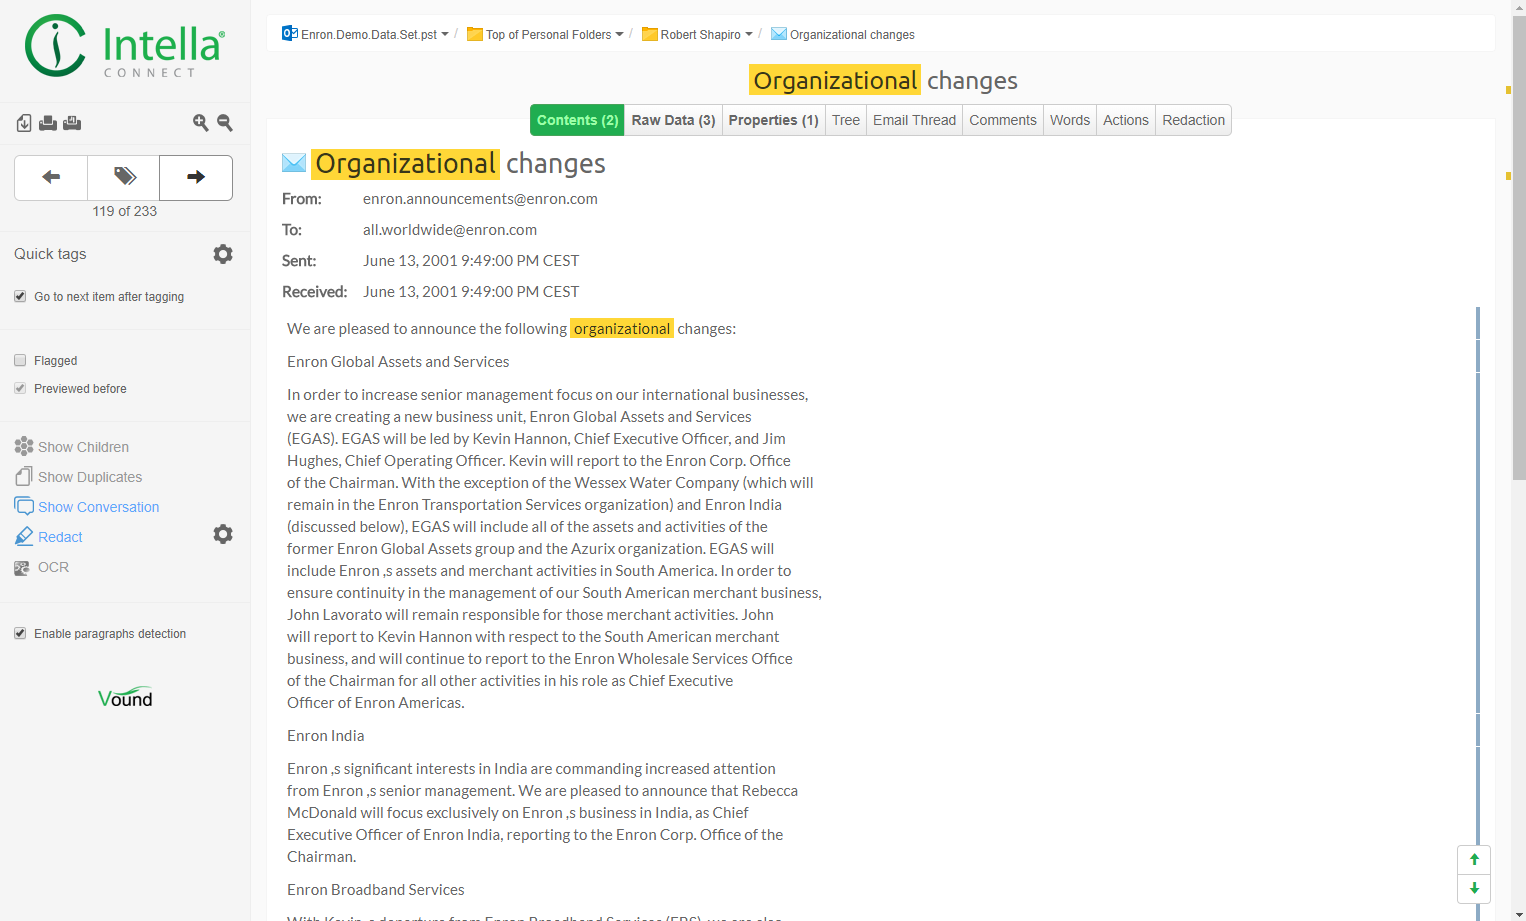Click the download item icon
The width and height of the screenshot is (1526, 921).
(x=24, y=123)
